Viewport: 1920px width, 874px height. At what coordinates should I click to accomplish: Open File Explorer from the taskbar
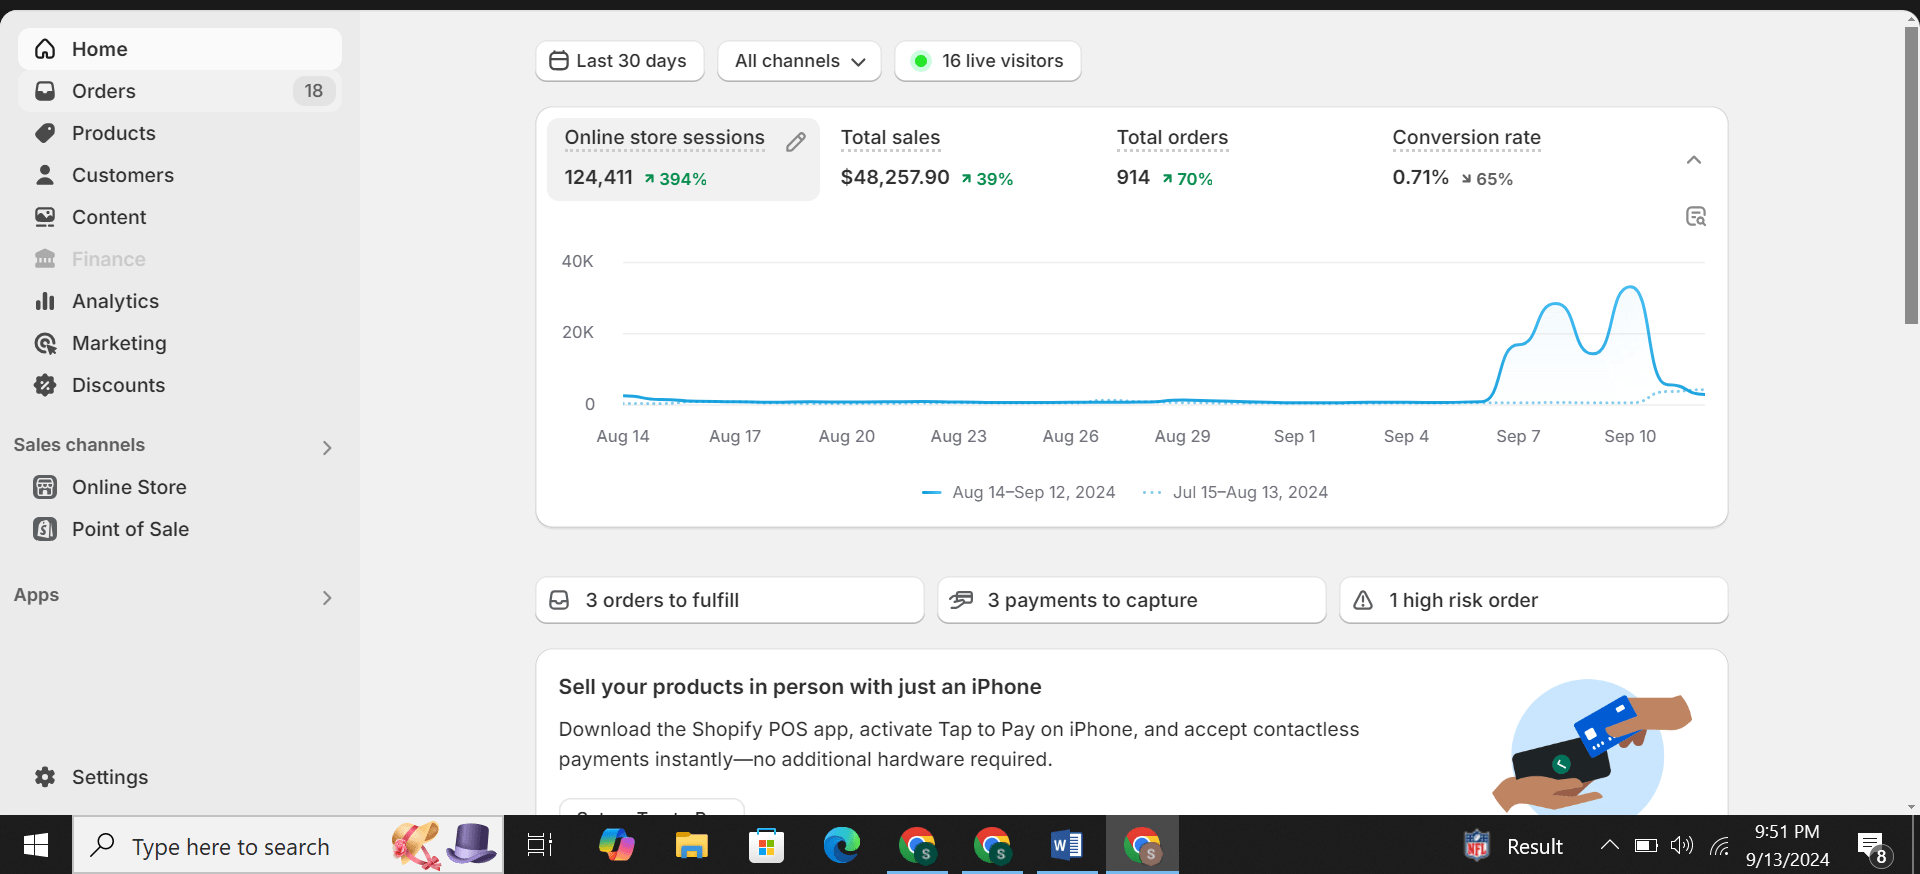click(x=691, y=846)
